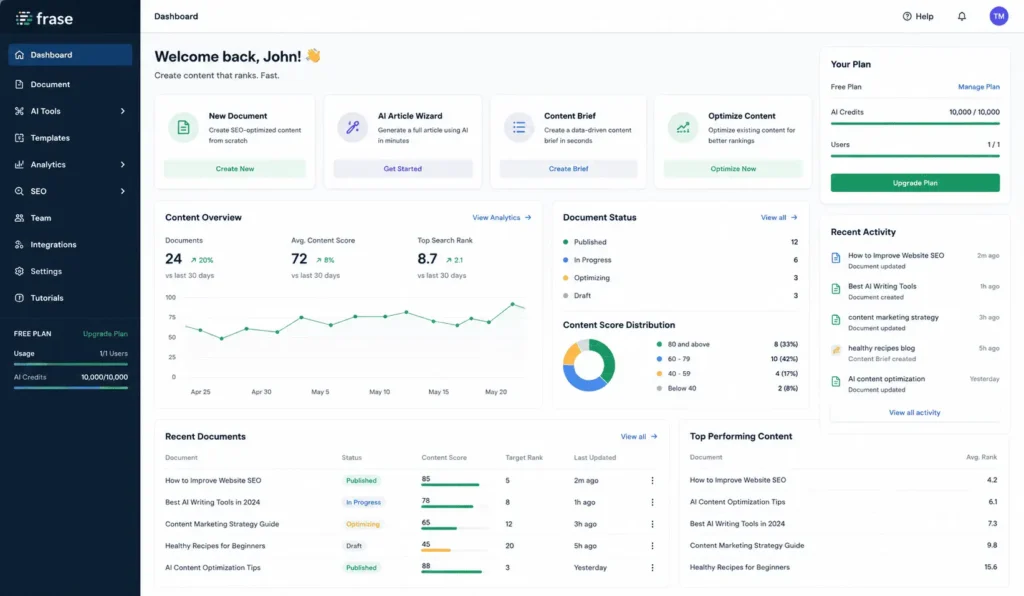Viewport: 1024px width, 596px height.
Task: Click the Get Started button
Action: (403, 168)
